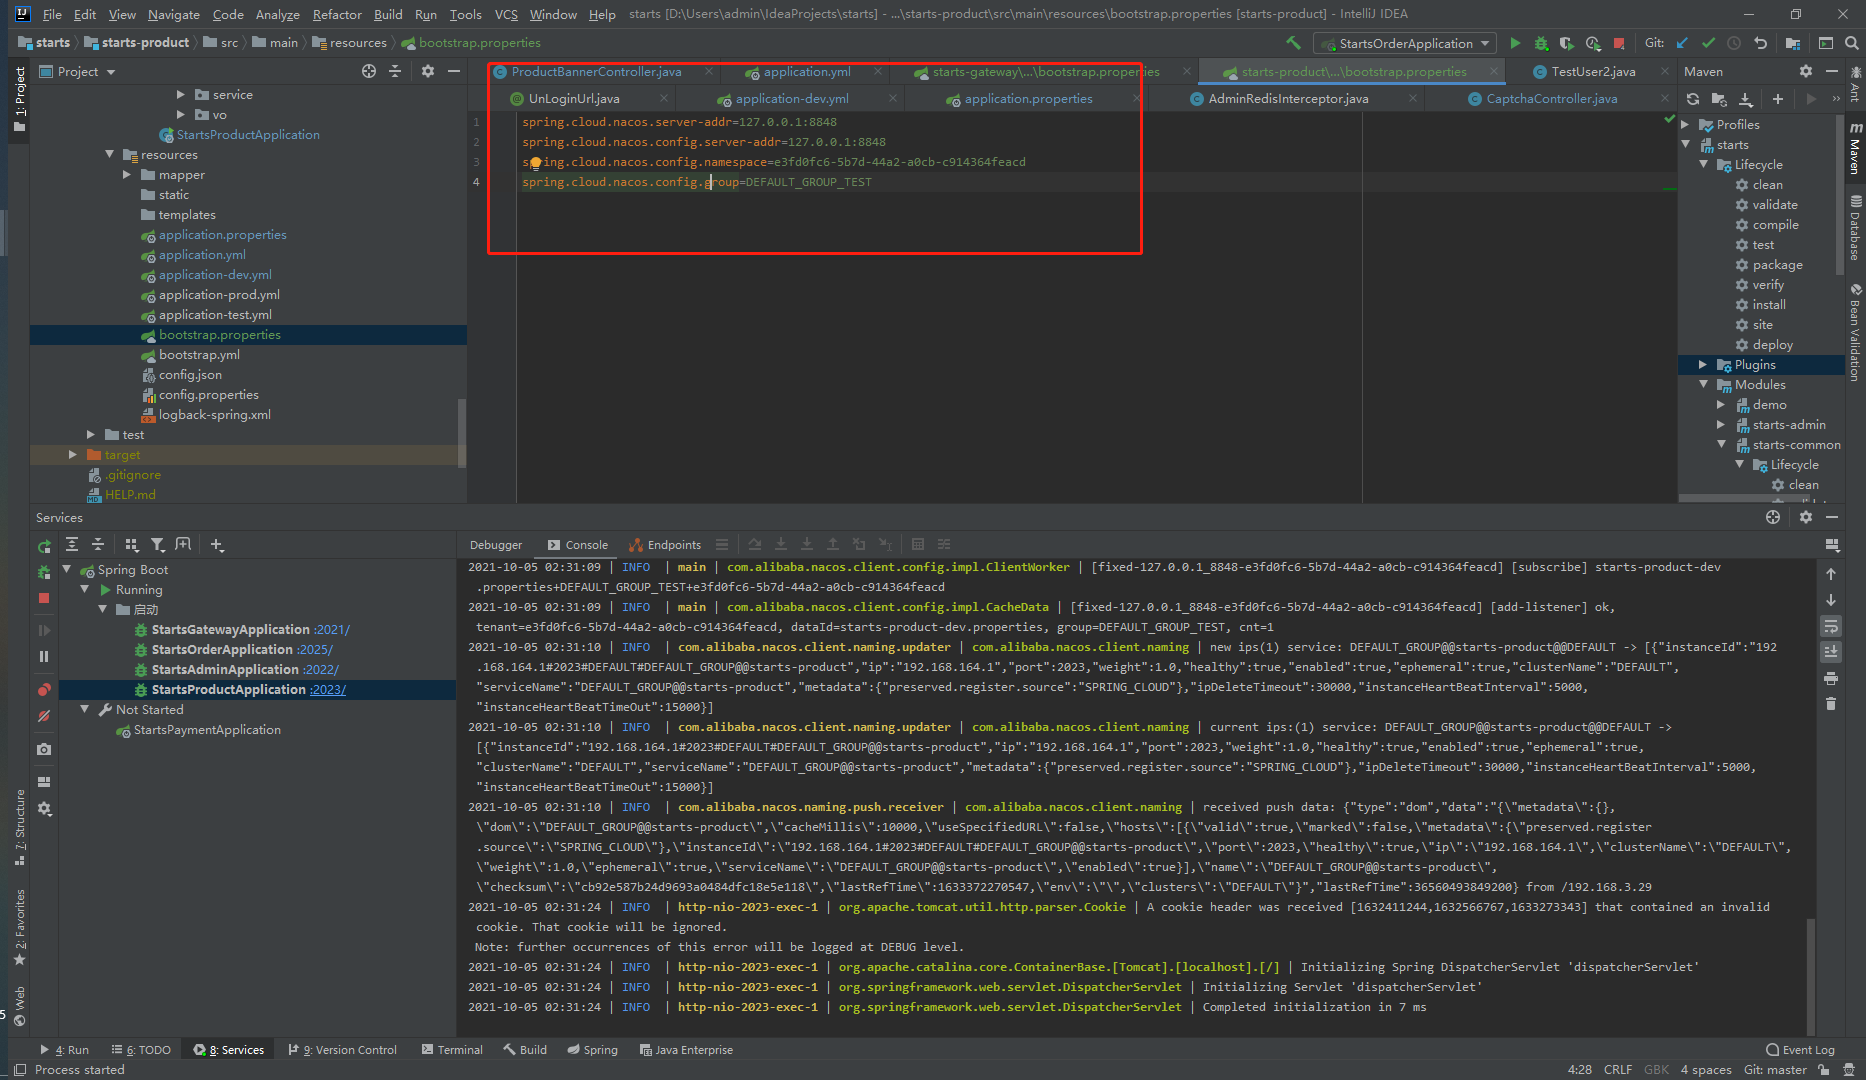
Task: Click CRLF line separator in status bar
Action: (x=1617, y=1069)
